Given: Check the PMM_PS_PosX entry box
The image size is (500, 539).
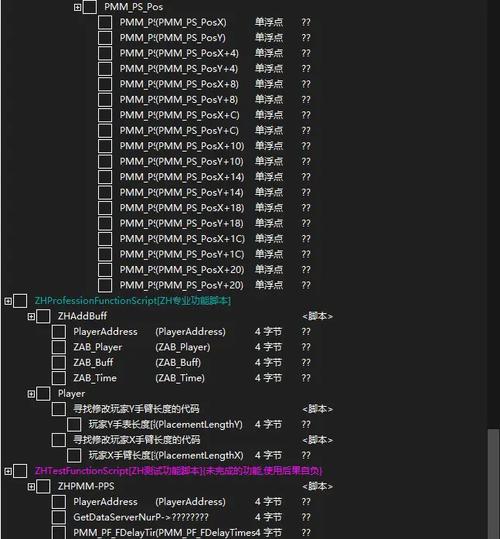Looking at the screenshot, I should (105, 22).
